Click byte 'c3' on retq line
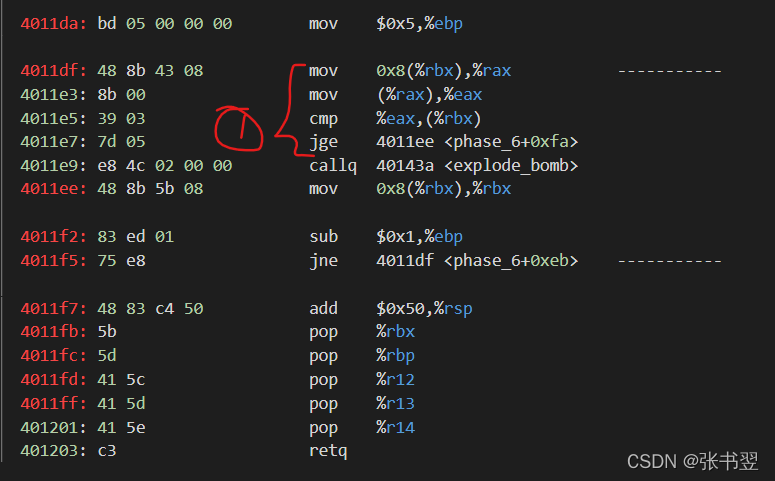This screenshot has width=775, height=481. 107,450
